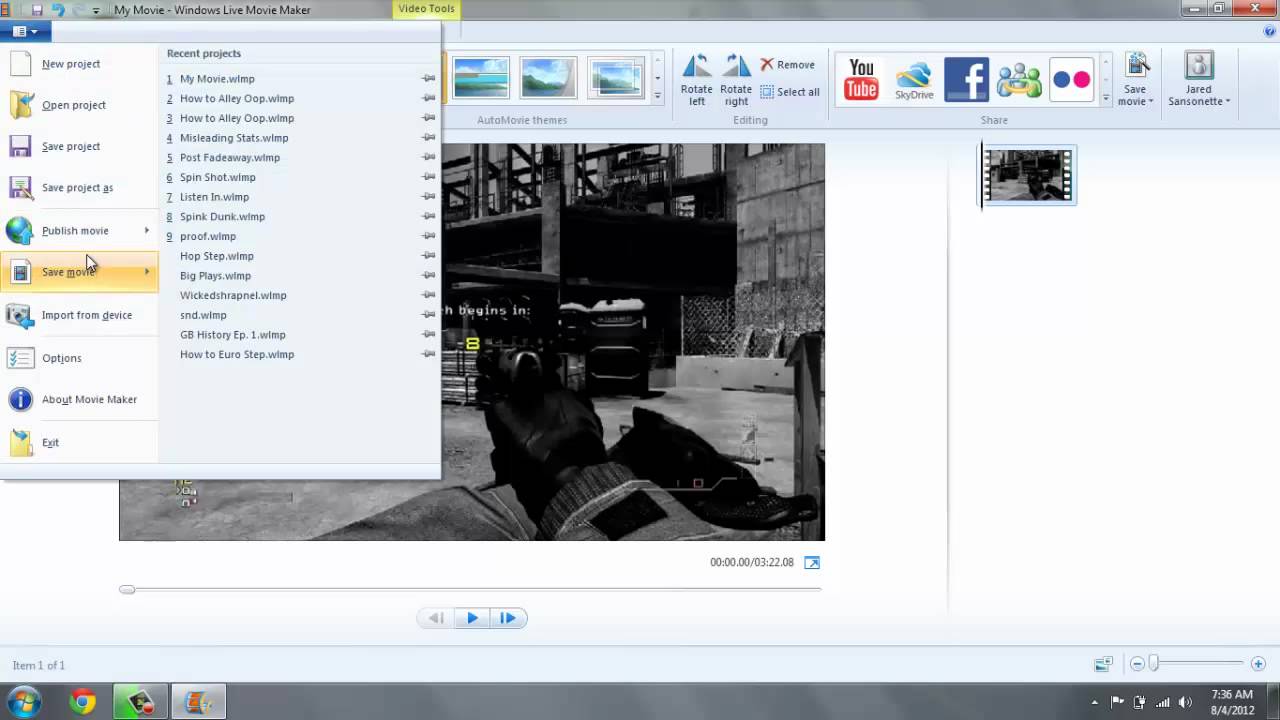Click Remove in Editing group
Screen dimensions: 1280x720
click(x=788, y=65)
